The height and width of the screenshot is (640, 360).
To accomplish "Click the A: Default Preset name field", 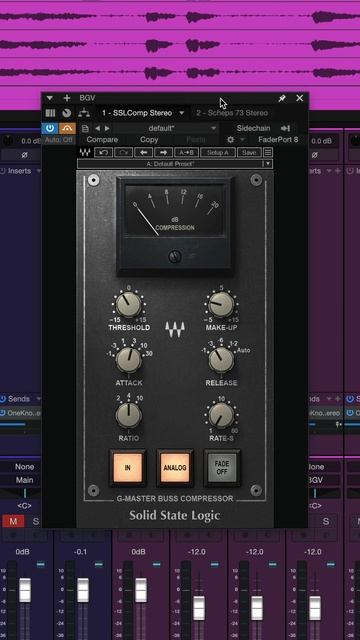I will pyautogui.click(x=170, y=164).
